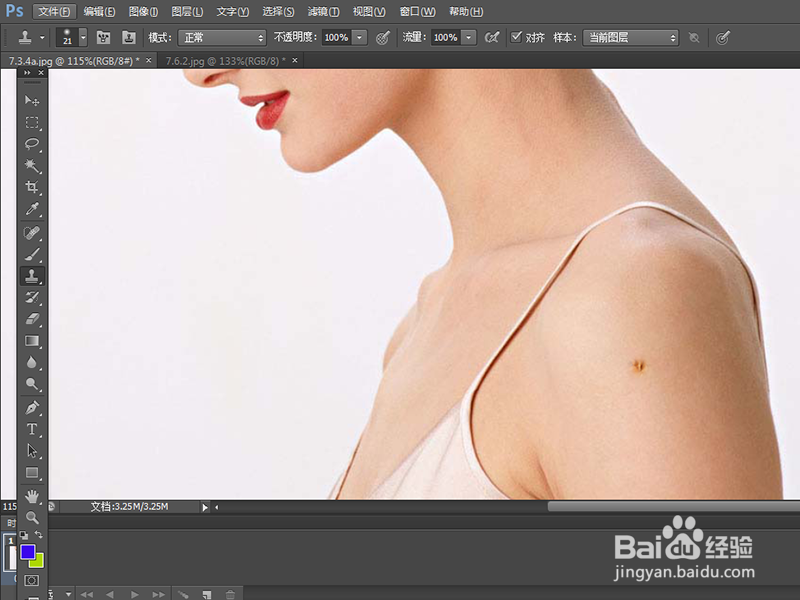
Task: Open the 文件(F) menu
Action: pyautogui.click(x=55, y=12)
